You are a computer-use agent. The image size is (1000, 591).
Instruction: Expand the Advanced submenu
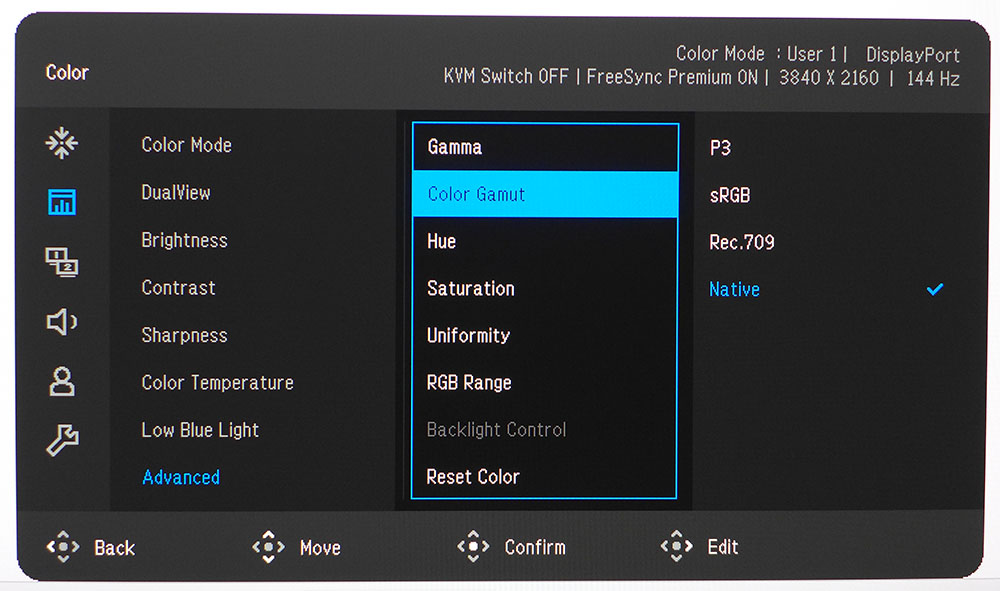pos(181,478)
